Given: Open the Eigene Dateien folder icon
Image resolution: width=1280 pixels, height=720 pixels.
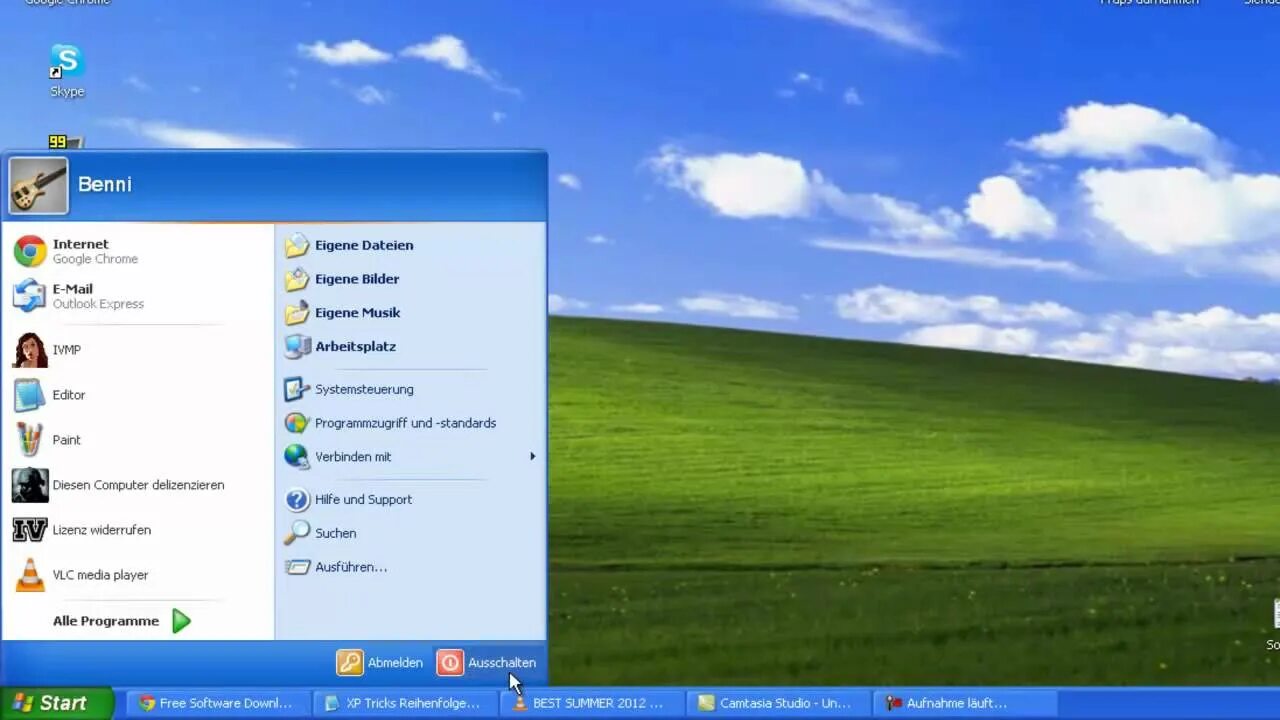Looking at the screenshot, I should click(297, 245).
